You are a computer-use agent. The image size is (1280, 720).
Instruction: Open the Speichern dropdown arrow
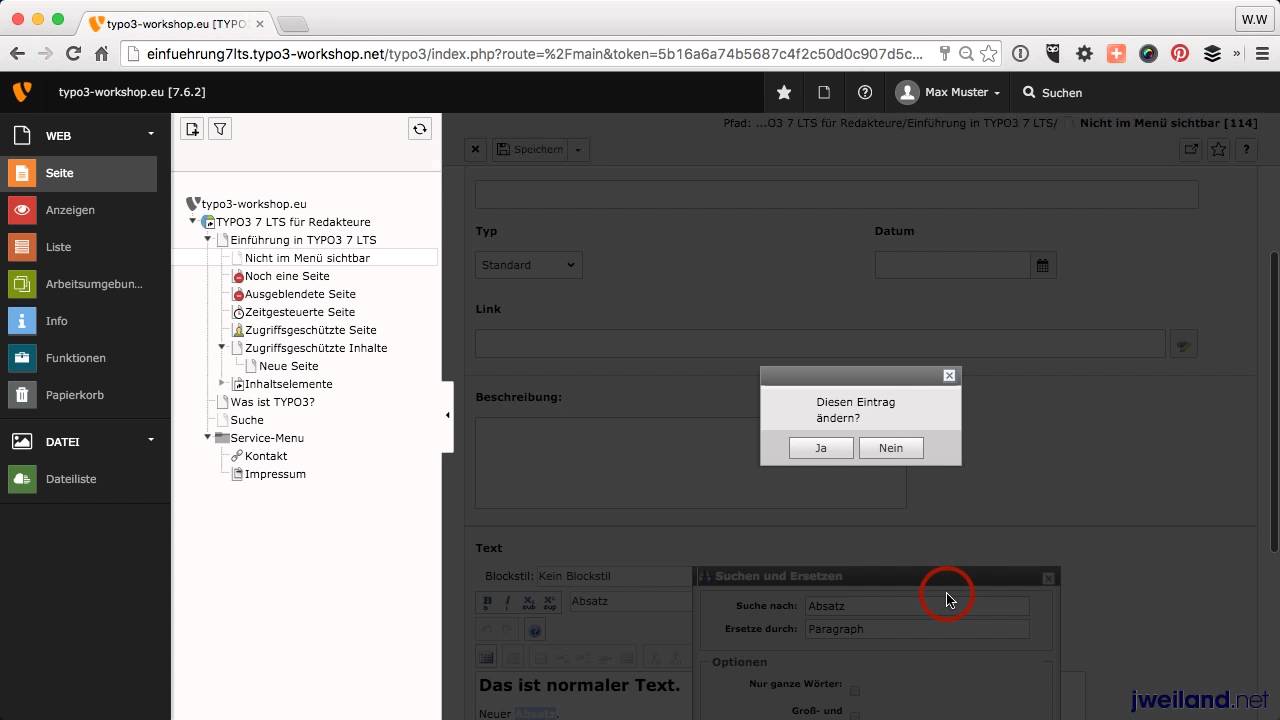577,149
